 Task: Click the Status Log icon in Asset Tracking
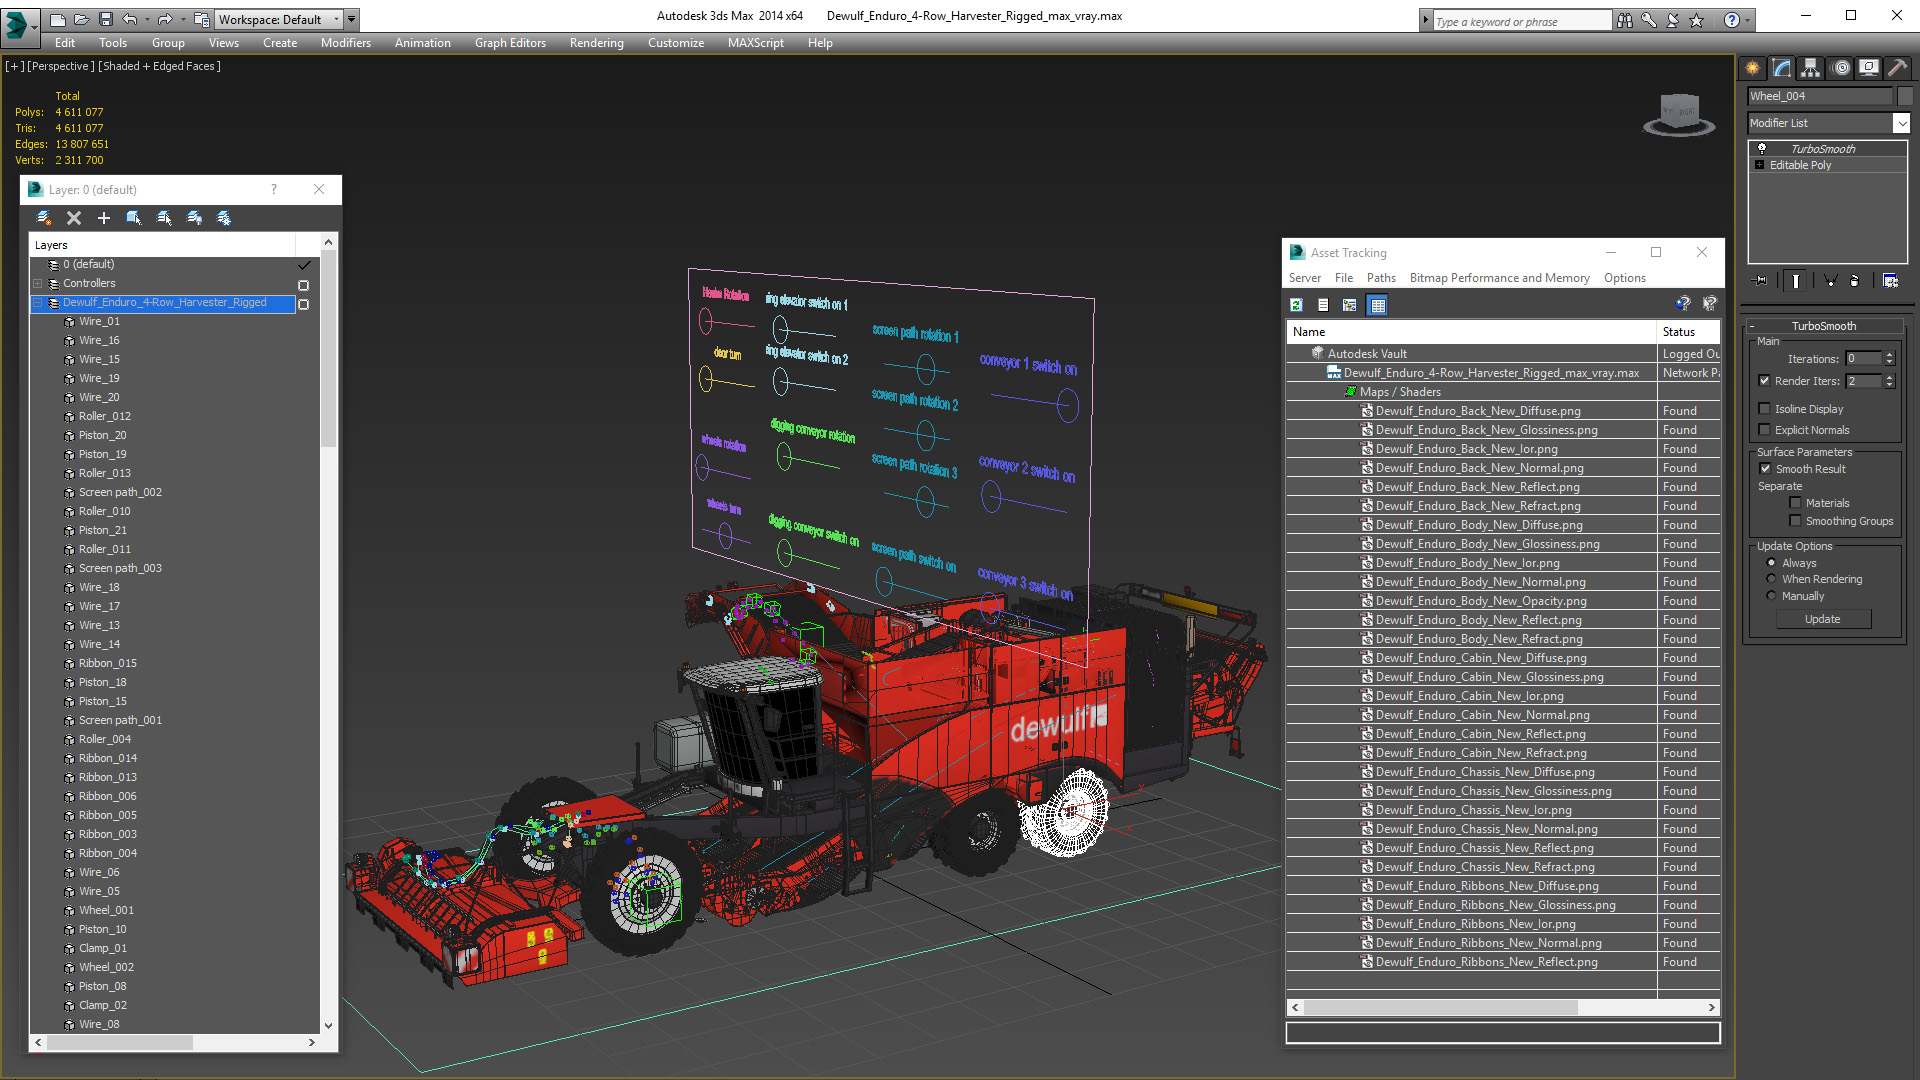pos(1323,305)
